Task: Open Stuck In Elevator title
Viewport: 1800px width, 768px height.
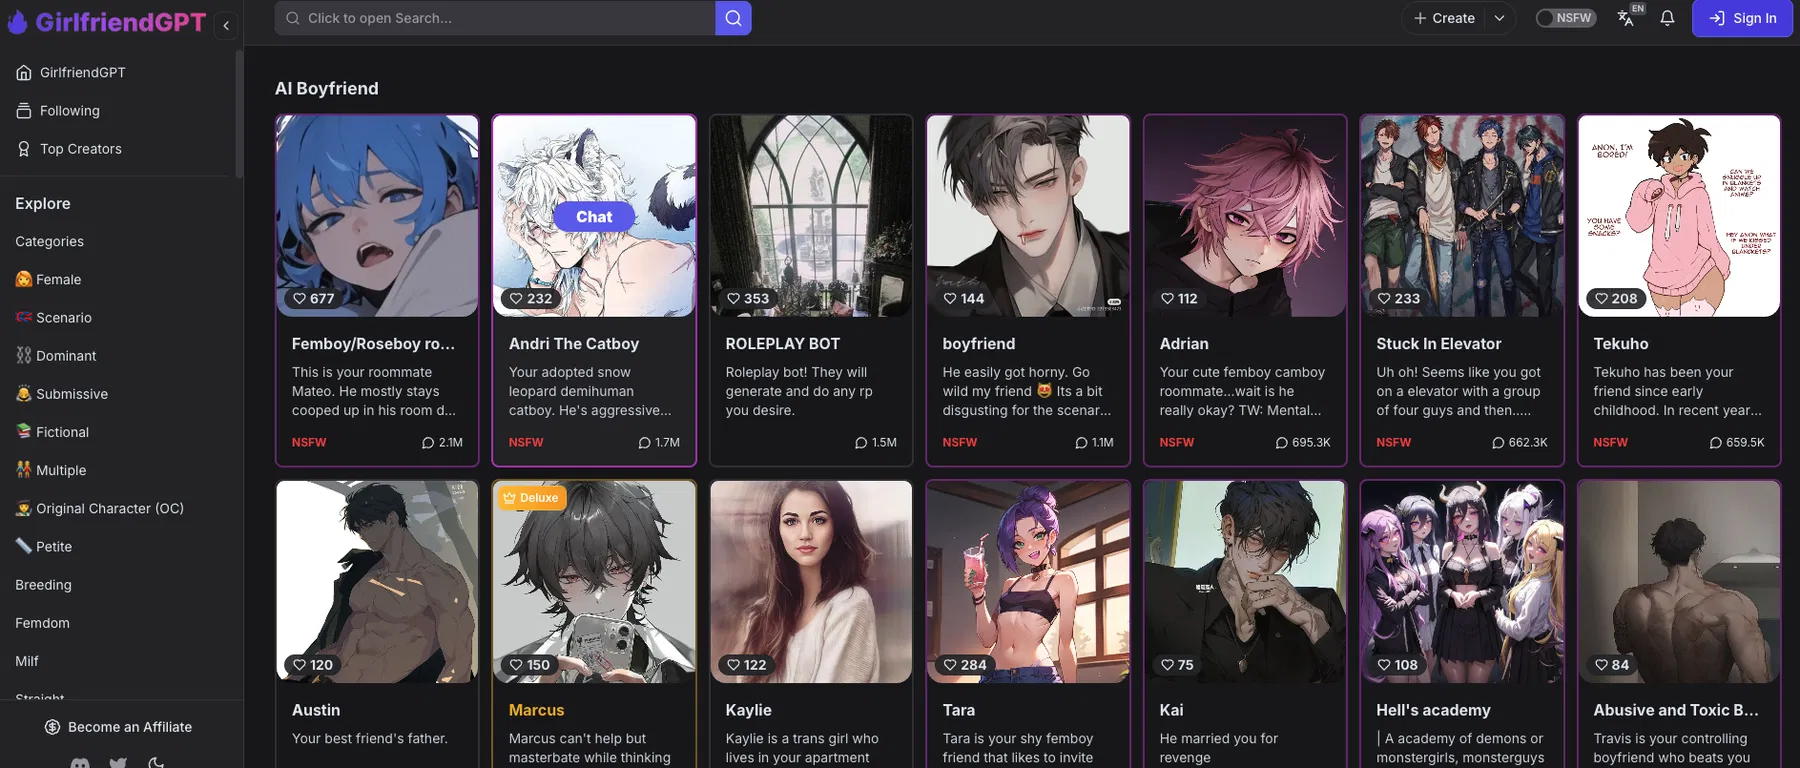Action: 1438,343
